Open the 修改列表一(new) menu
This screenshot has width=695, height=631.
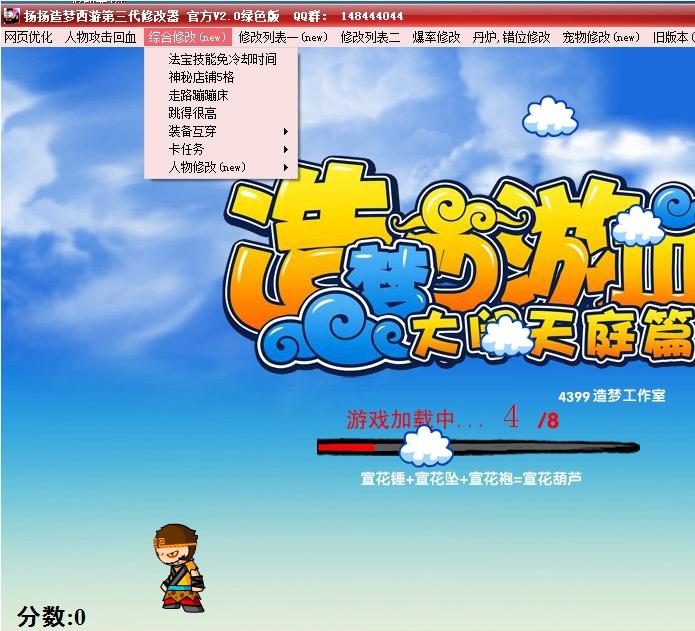pos(283,37)
